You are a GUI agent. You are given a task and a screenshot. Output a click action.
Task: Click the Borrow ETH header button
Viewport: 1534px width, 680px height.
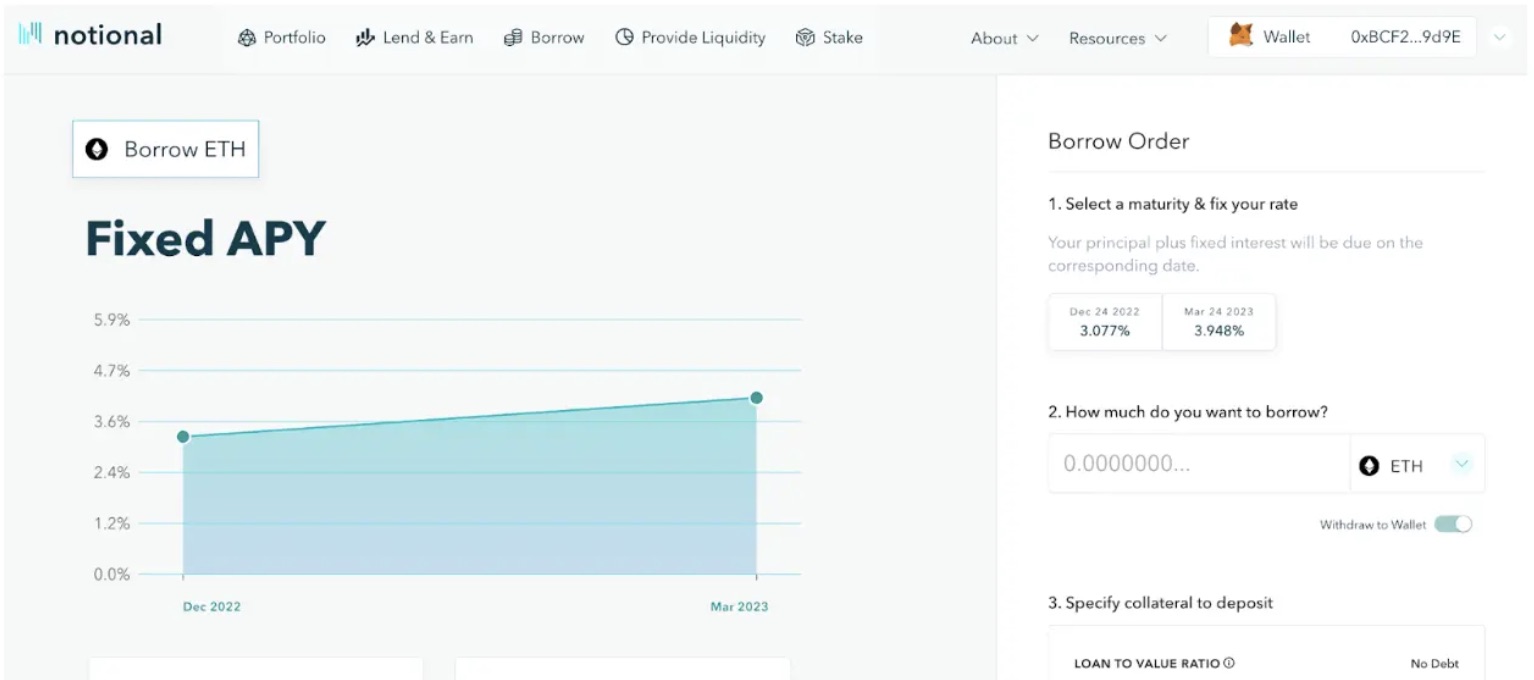[x=165, y=149]
